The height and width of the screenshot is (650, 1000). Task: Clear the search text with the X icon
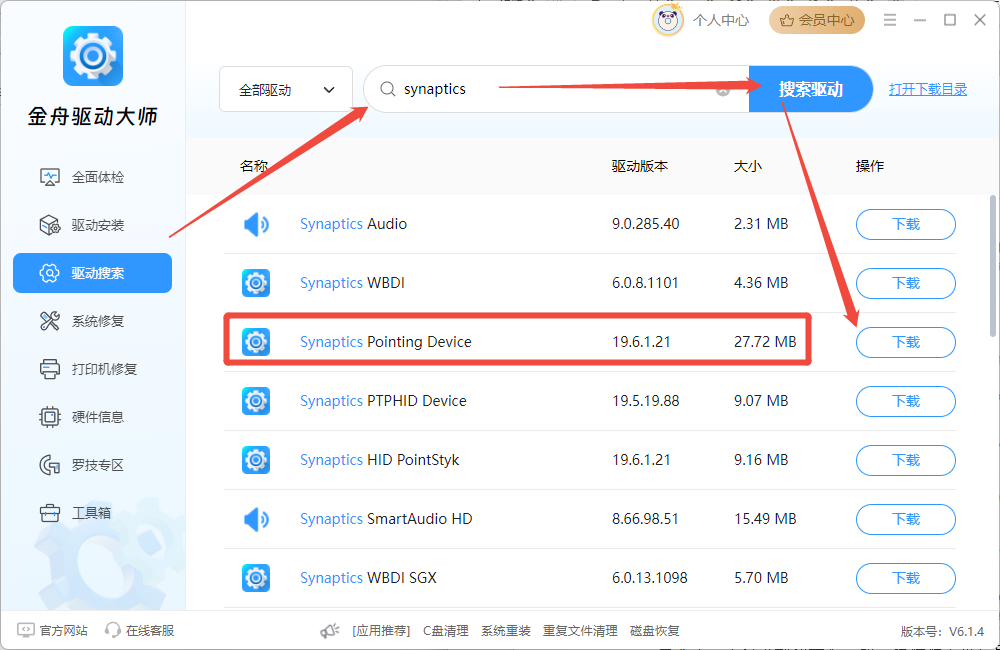[x=723, y=90]
